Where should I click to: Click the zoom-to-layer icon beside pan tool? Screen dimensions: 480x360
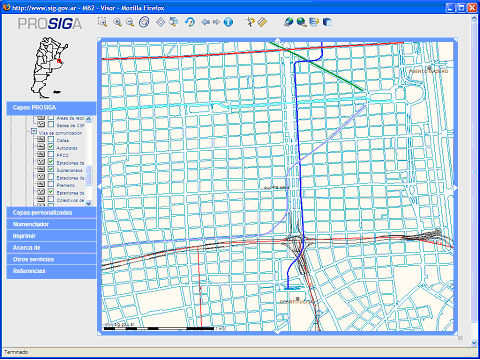tap(173, 22)
